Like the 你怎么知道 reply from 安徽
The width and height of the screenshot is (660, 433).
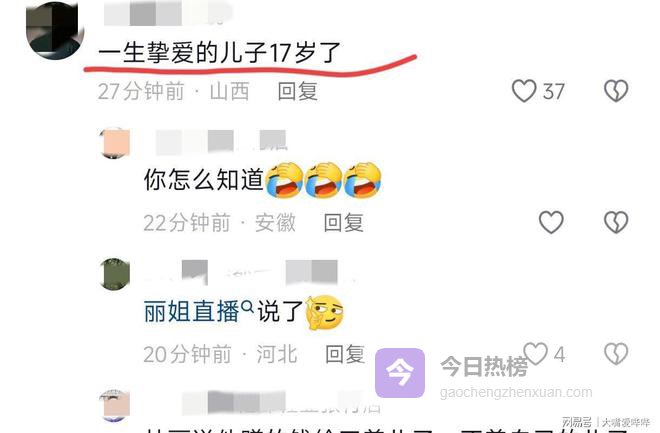tap(551, 222)
